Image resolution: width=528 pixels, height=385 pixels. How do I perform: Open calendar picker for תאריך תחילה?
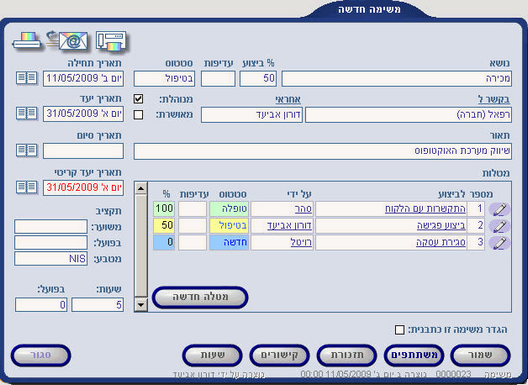27,78
